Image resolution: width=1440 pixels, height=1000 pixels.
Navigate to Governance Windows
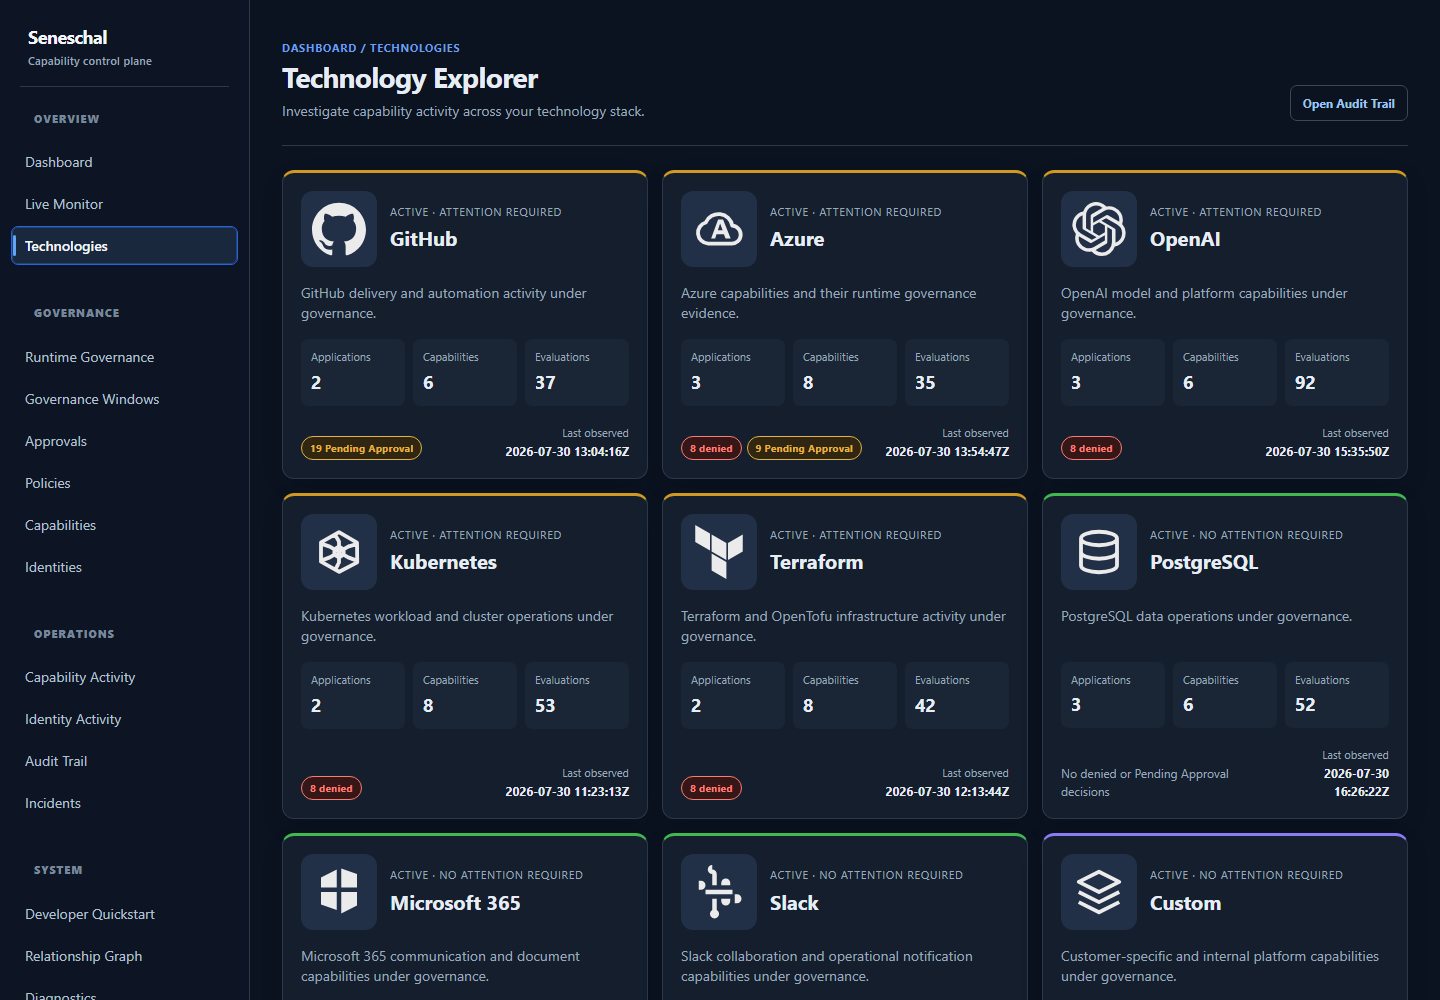click(124, 399)
